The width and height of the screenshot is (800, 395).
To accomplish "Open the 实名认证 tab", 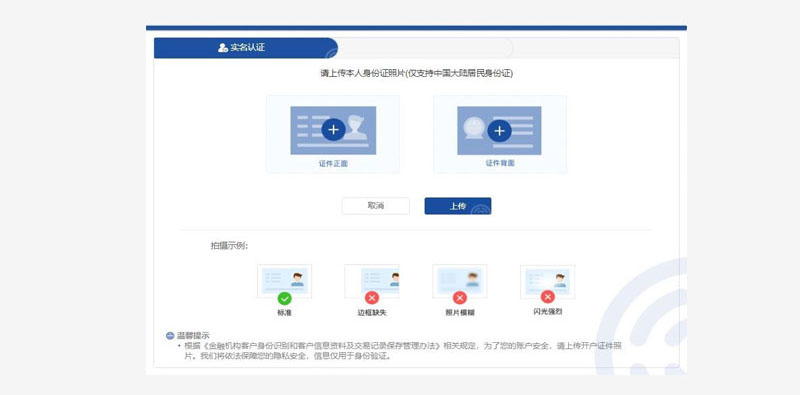I will coord(245,48).
